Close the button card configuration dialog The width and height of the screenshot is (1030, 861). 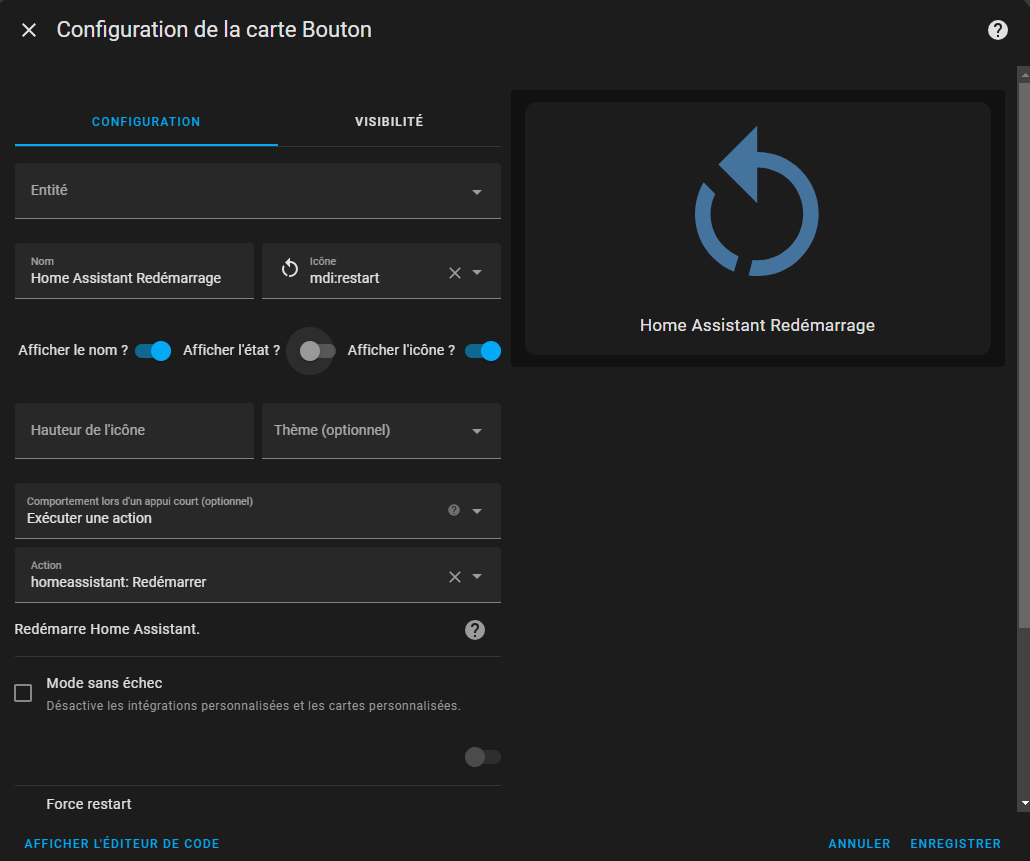(29, 30)
